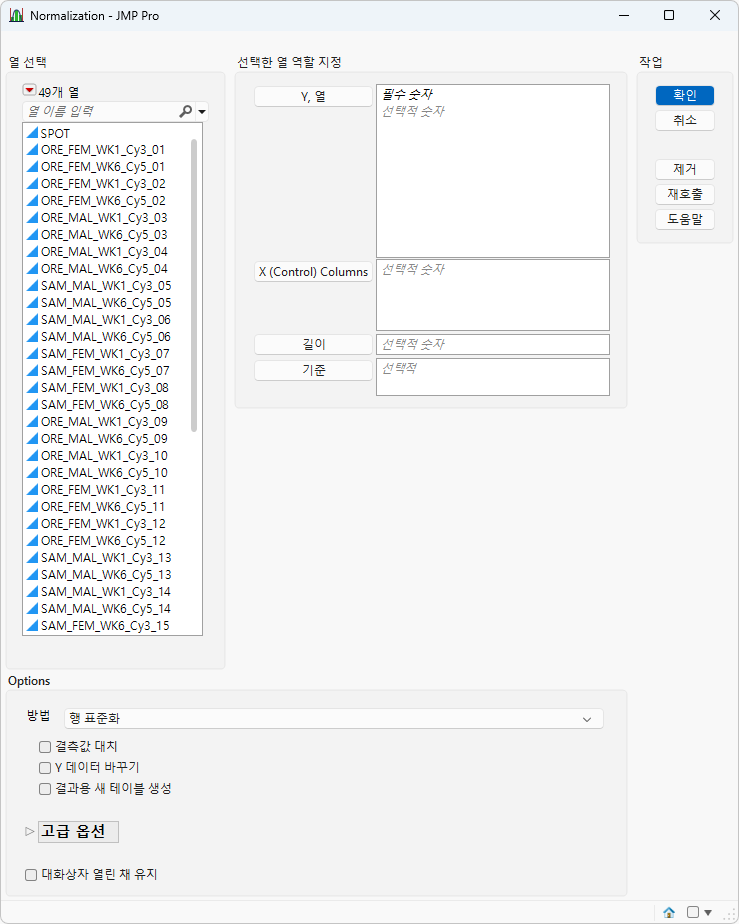
Task: Select column ORE_FEM_WK1_Cy3_01
Action: (x=103, y=150)
